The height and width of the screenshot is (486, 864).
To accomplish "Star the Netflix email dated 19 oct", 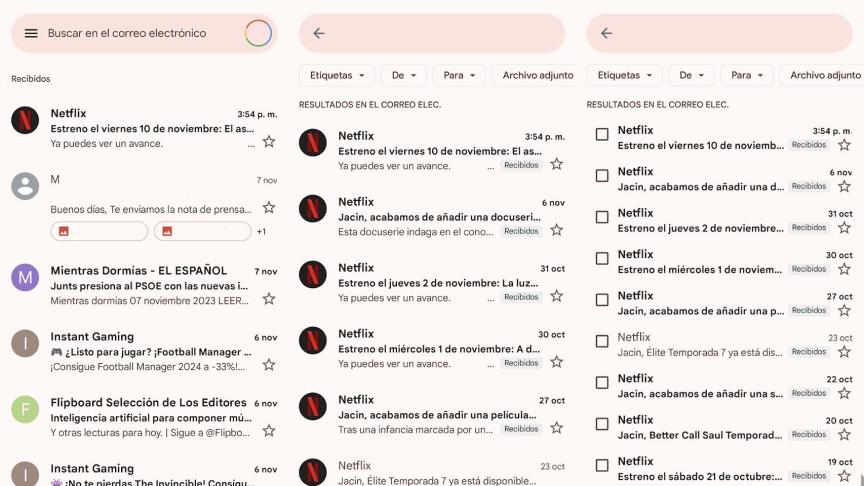I will pos(844,476).
